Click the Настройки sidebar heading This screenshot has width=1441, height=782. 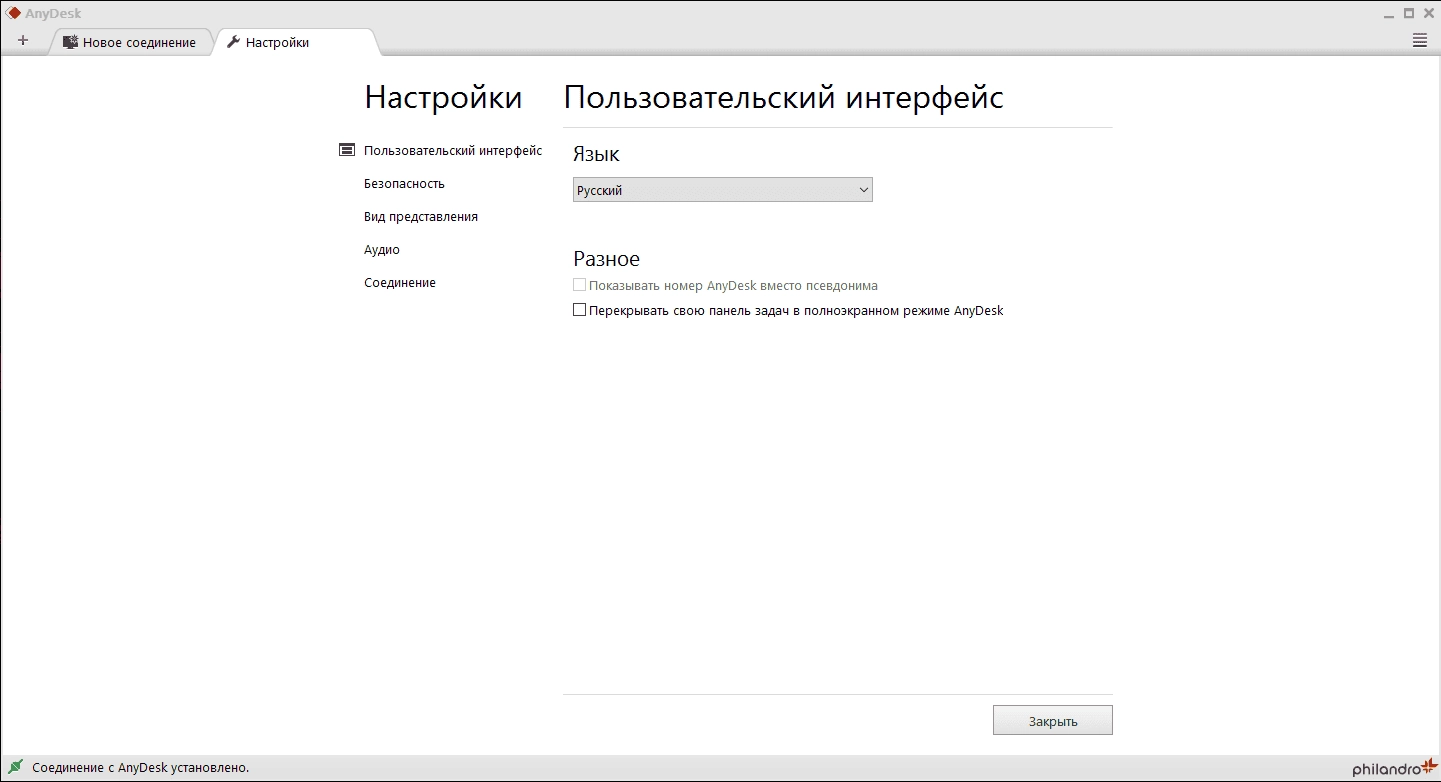click(x=443, y=98)
